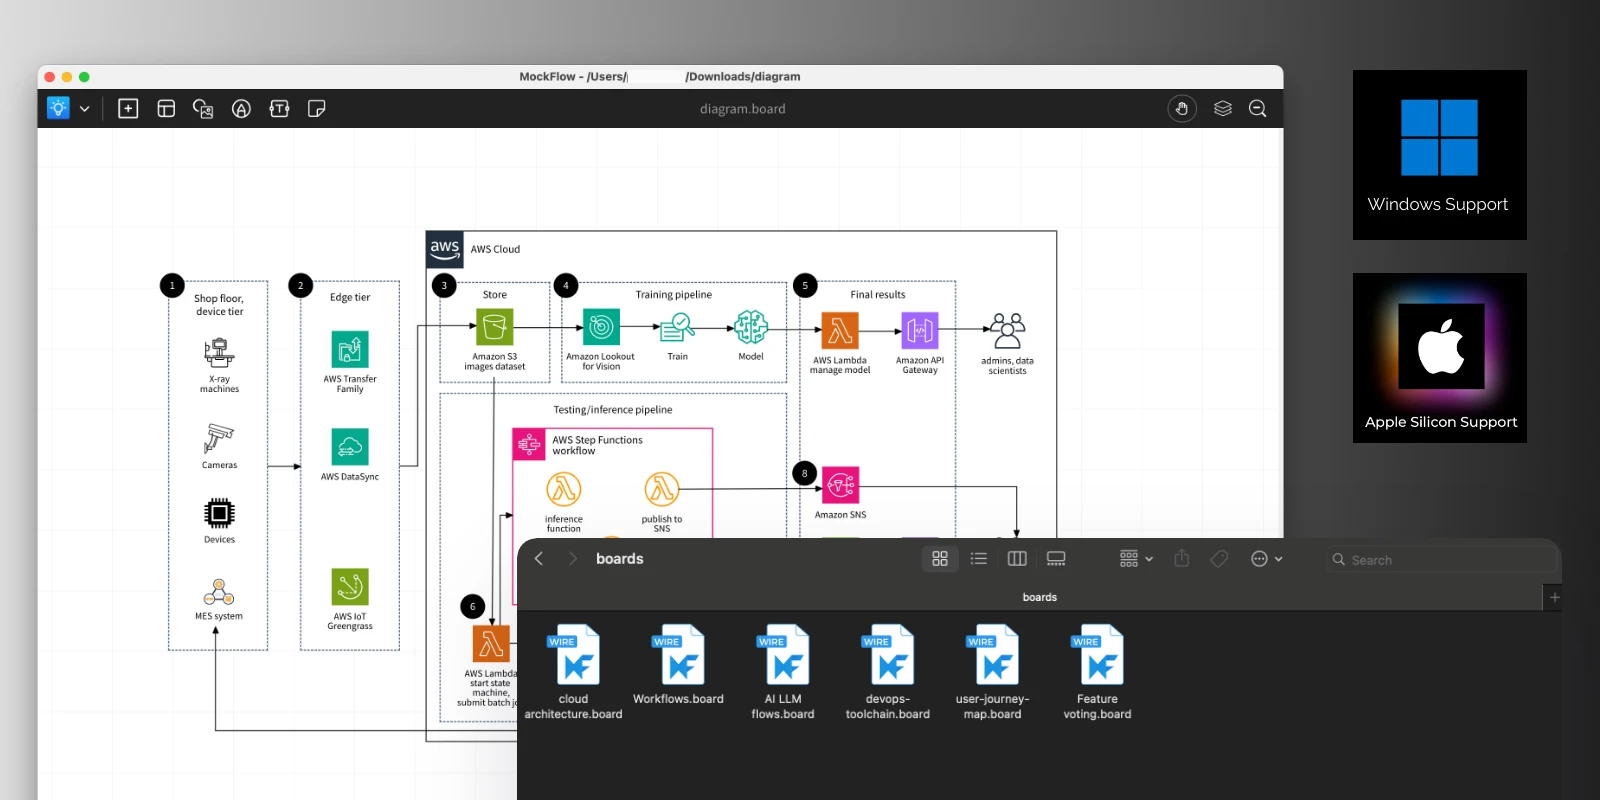Screen dimensions: 1600x800
Task: Click the Finder Search field
Action: click(1441, 560)
